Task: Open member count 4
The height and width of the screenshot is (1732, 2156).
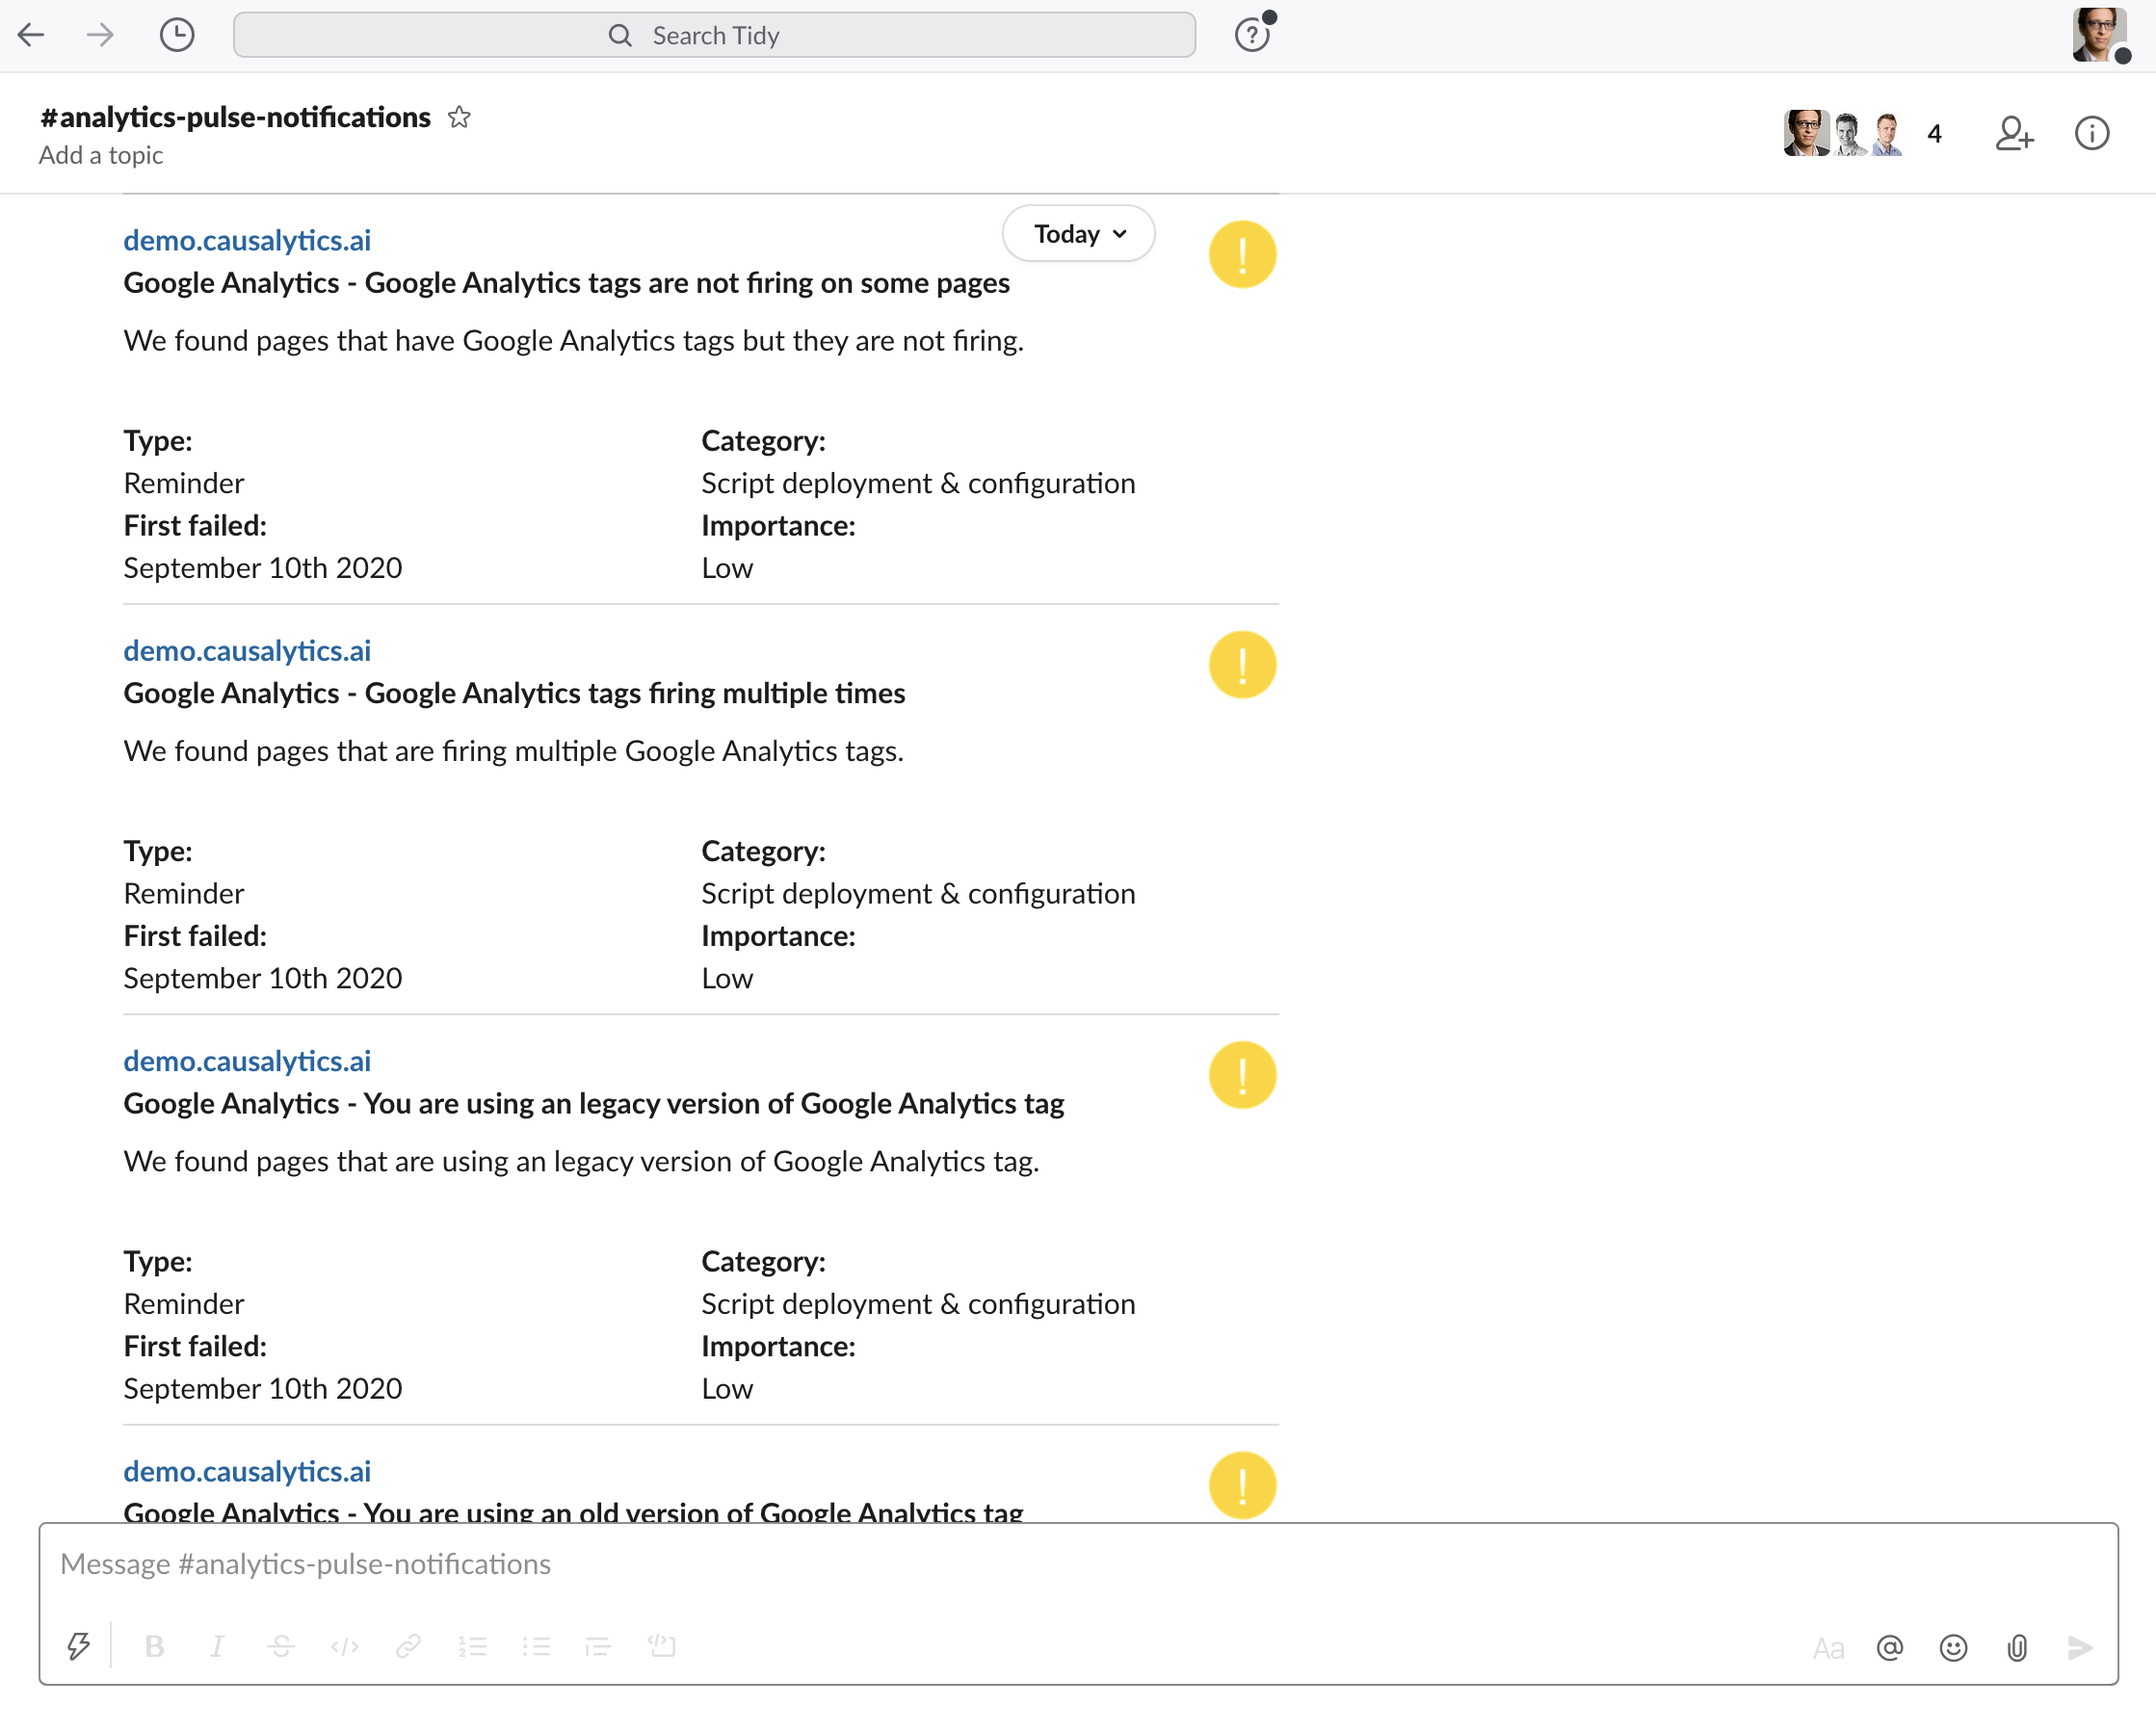Action: [1934, 134]
